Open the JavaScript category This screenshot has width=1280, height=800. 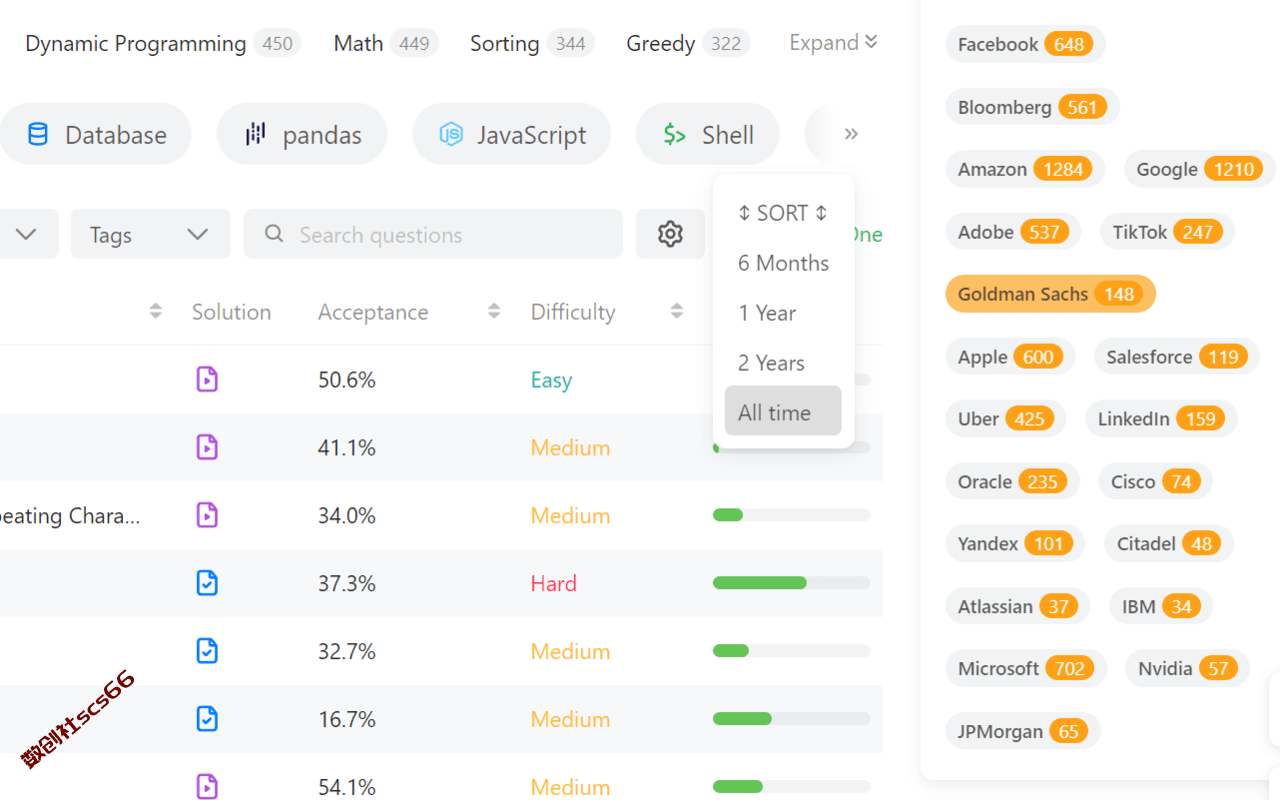coord(512,134)
